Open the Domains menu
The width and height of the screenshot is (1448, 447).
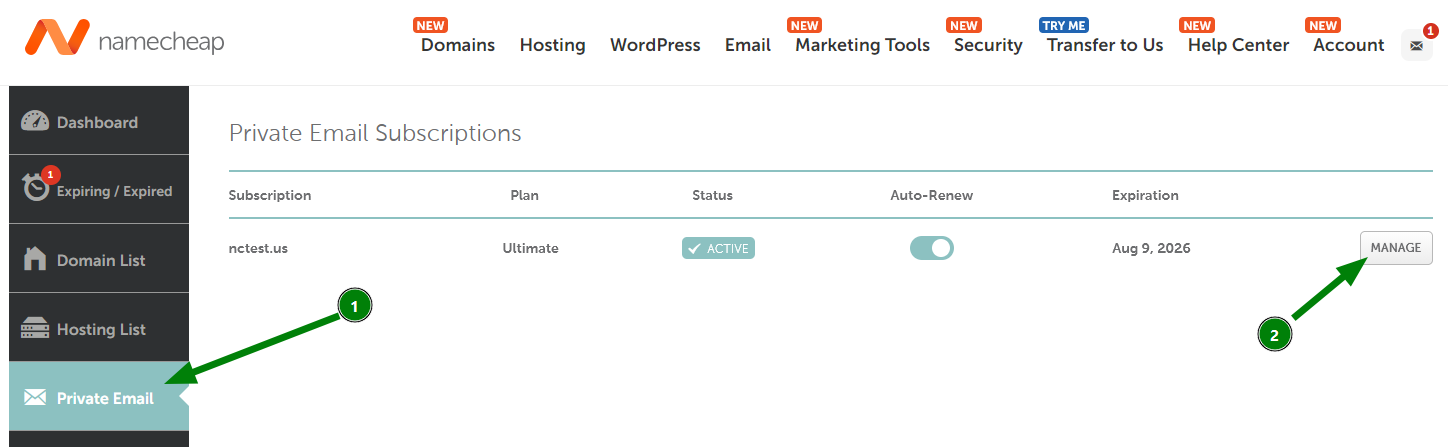457,45
